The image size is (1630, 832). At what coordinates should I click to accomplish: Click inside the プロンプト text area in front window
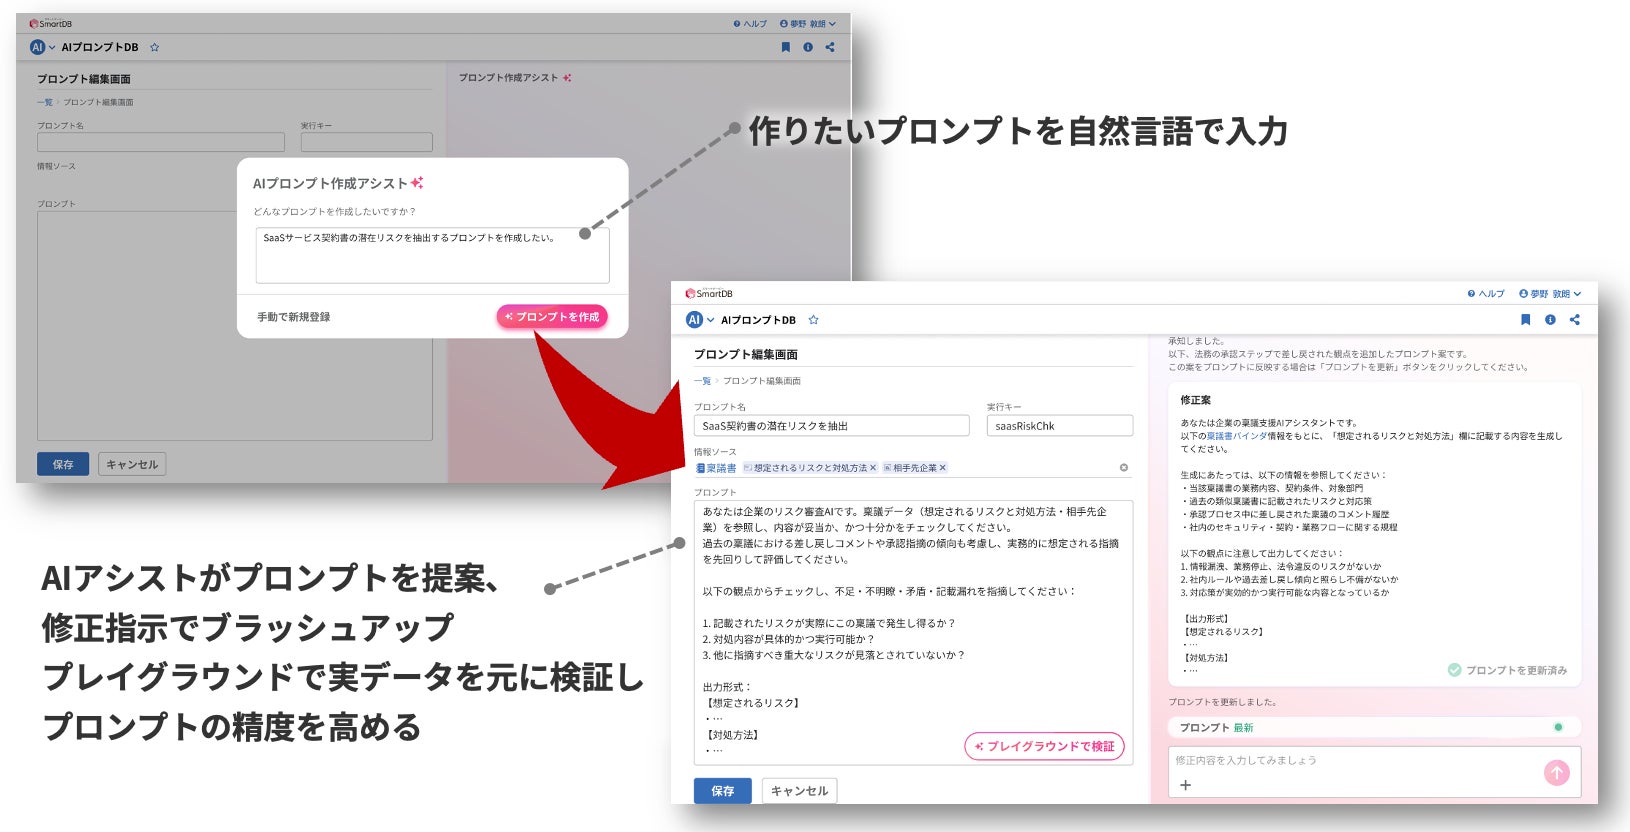[x=913, y=633]
